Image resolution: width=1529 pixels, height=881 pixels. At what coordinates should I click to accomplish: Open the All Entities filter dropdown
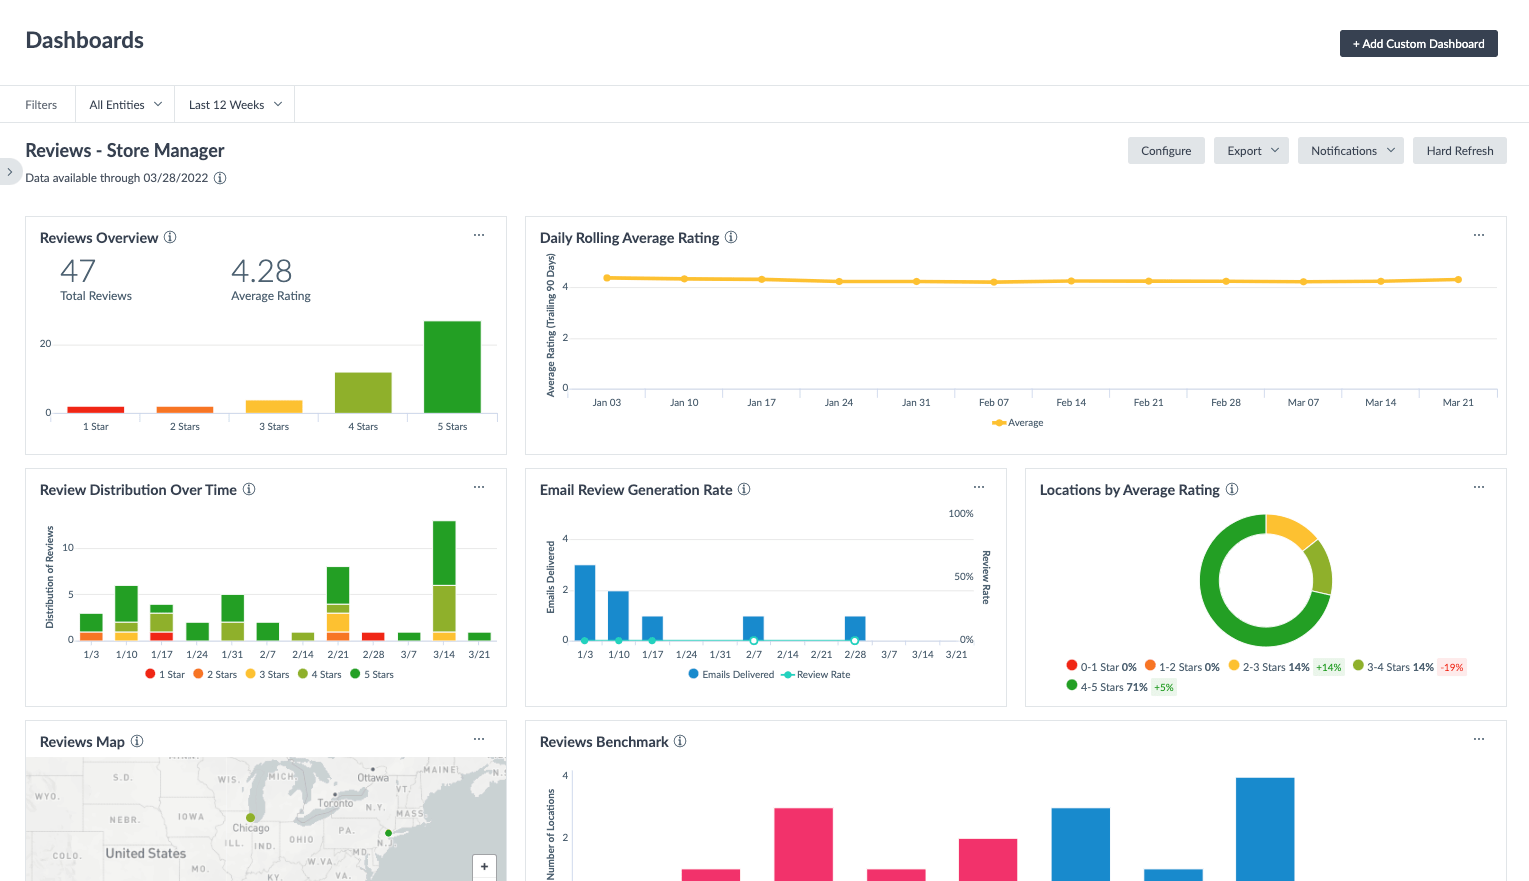125,104
